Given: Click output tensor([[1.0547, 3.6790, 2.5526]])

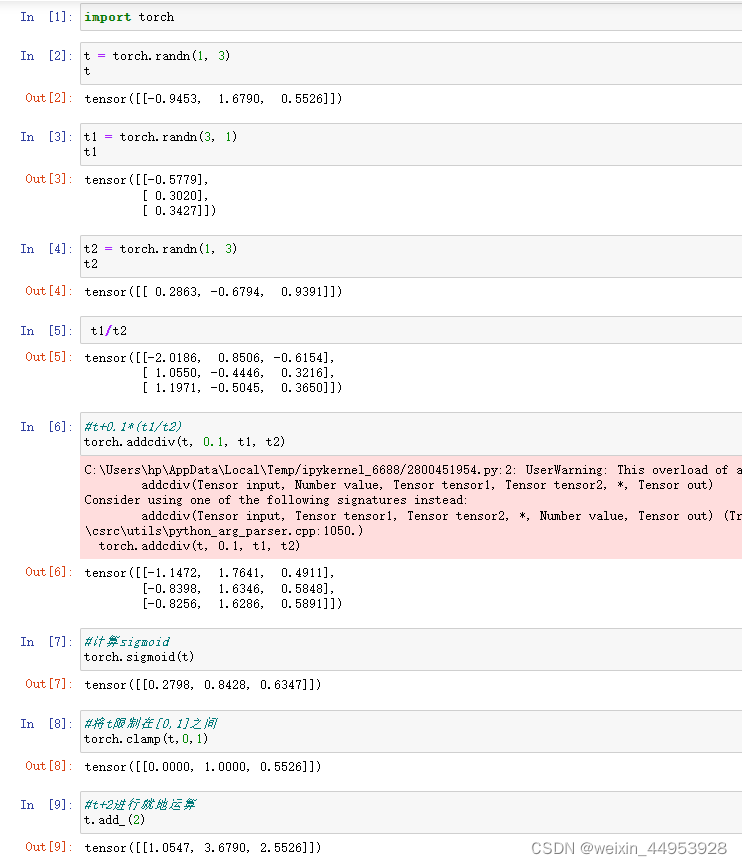Looking at the screenshot, I should click(203, 848).
